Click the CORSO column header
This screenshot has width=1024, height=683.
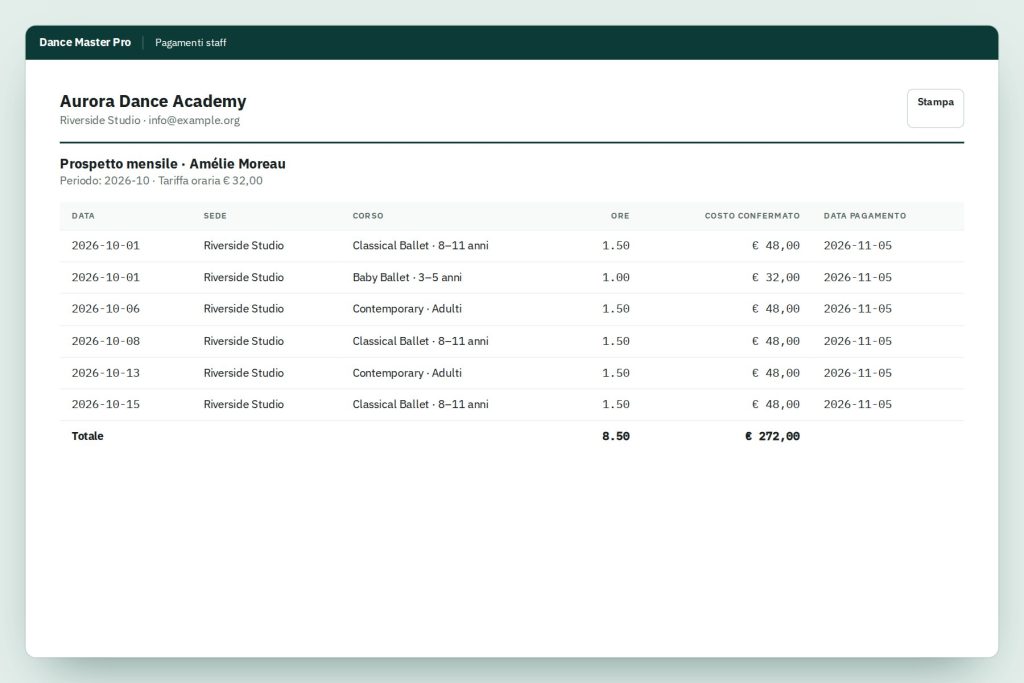[x=368, y=215]
